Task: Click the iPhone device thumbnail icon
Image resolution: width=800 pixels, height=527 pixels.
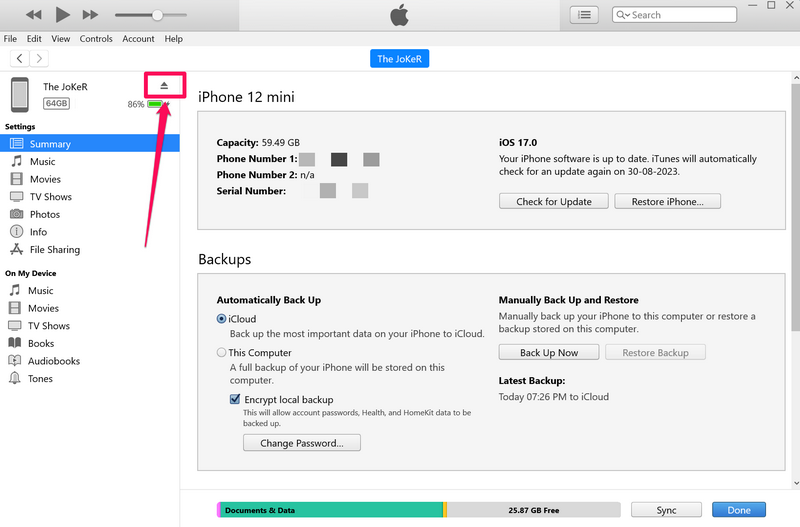Action: (20, 95)
